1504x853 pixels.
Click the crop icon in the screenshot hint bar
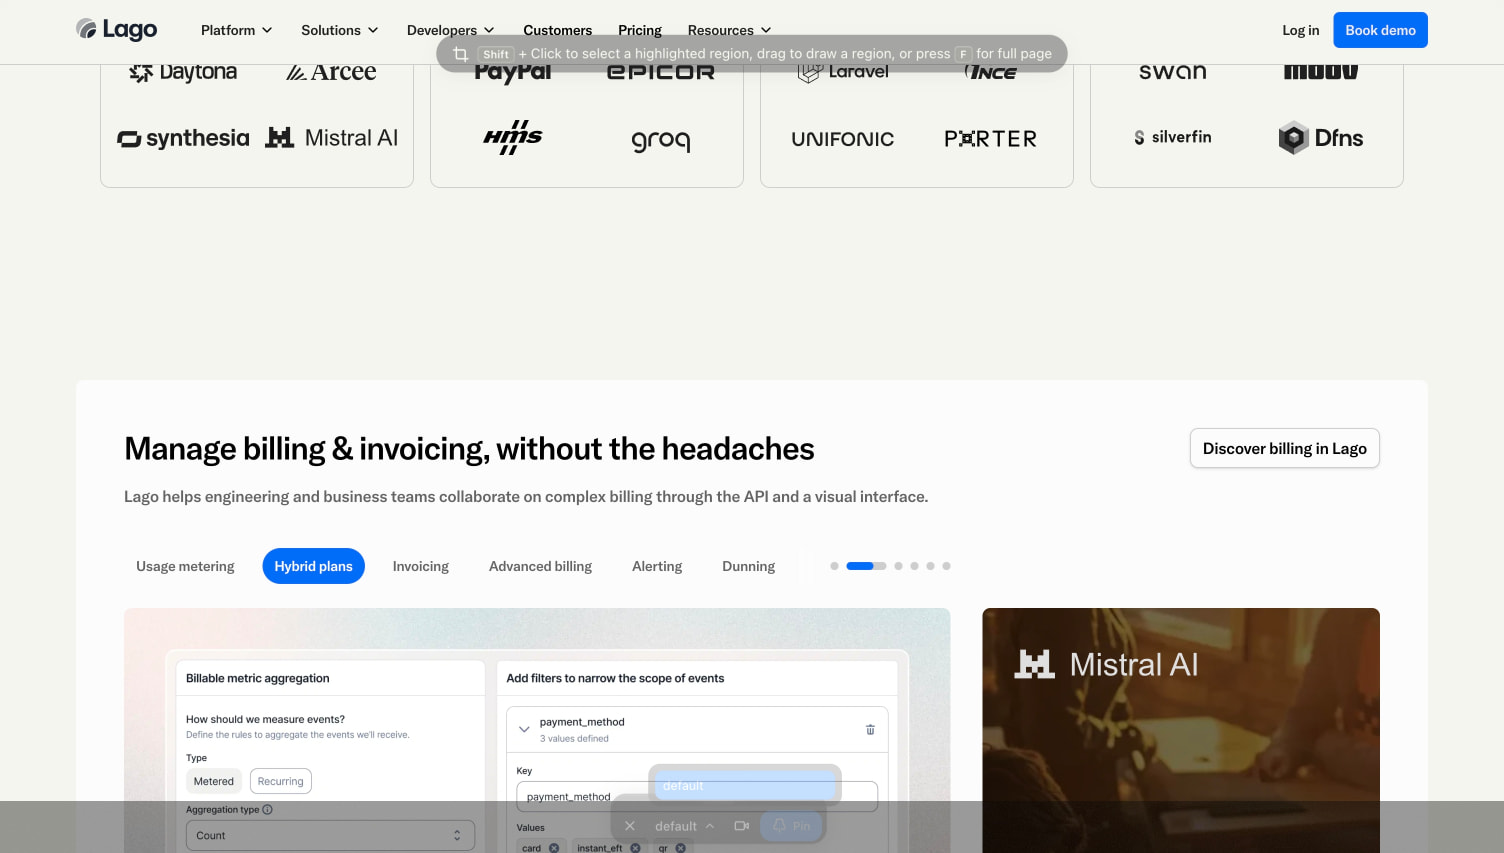460,54
